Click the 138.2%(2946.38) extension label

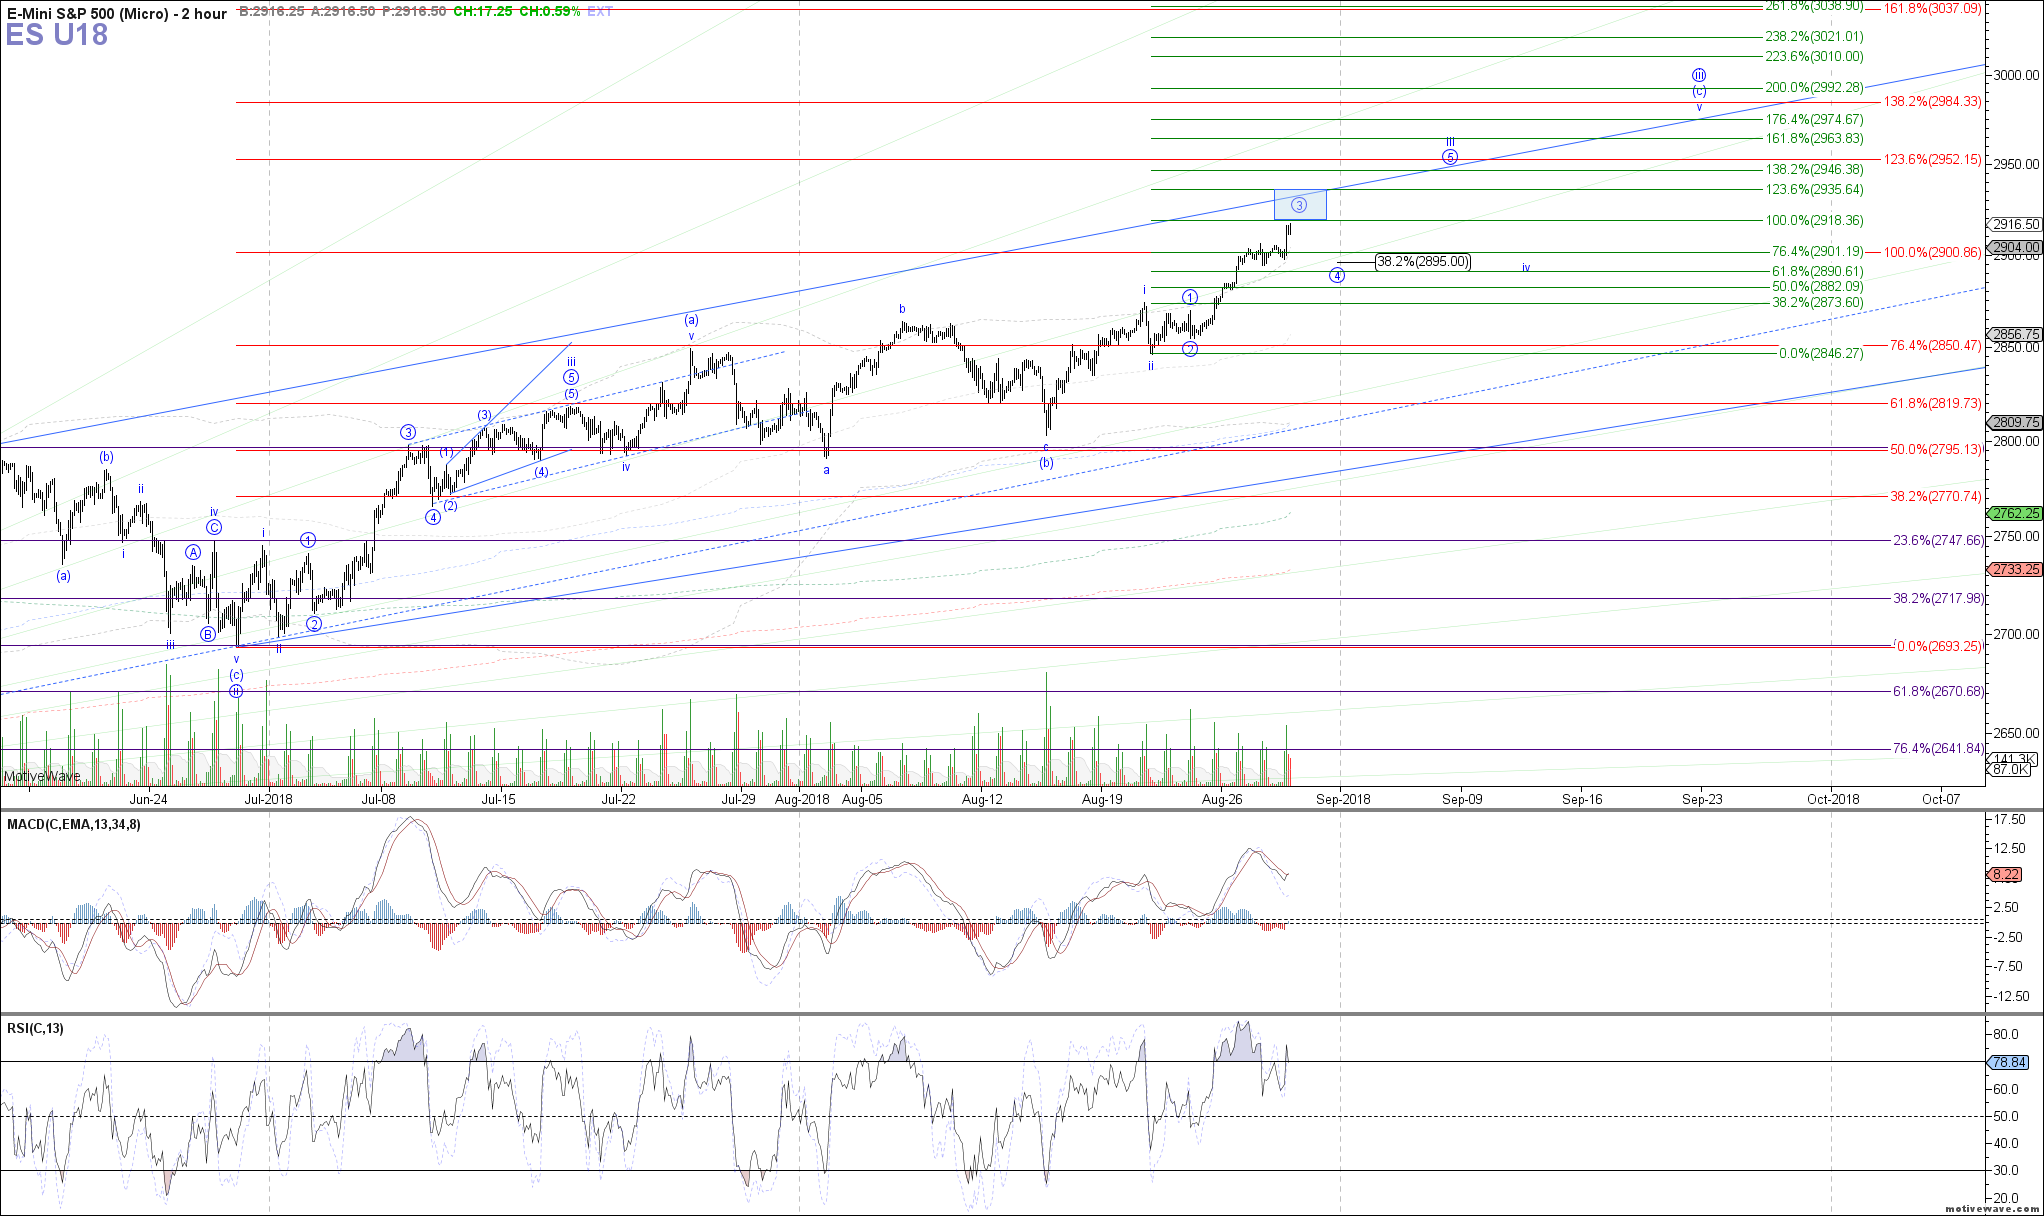click(1814, 170)
